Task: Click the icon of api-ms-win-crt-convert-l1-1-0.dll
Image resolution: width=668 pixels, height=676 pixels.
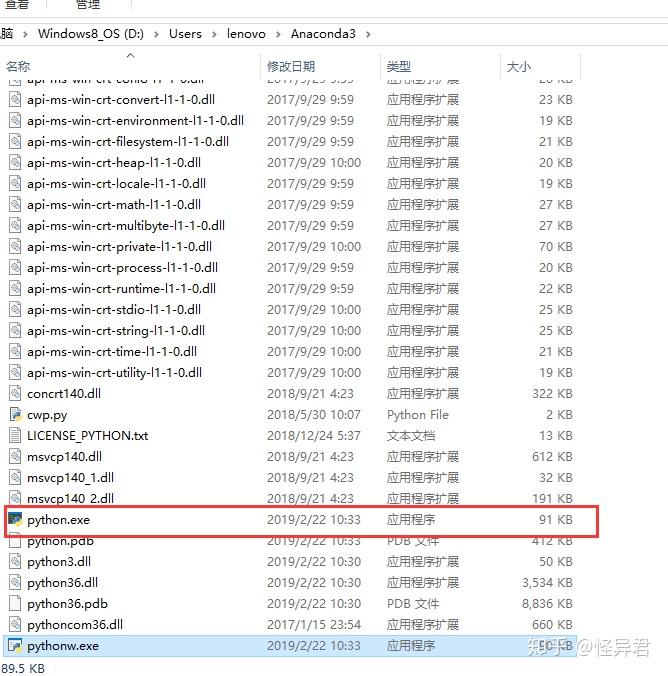Action: click(x=15, y=100)
